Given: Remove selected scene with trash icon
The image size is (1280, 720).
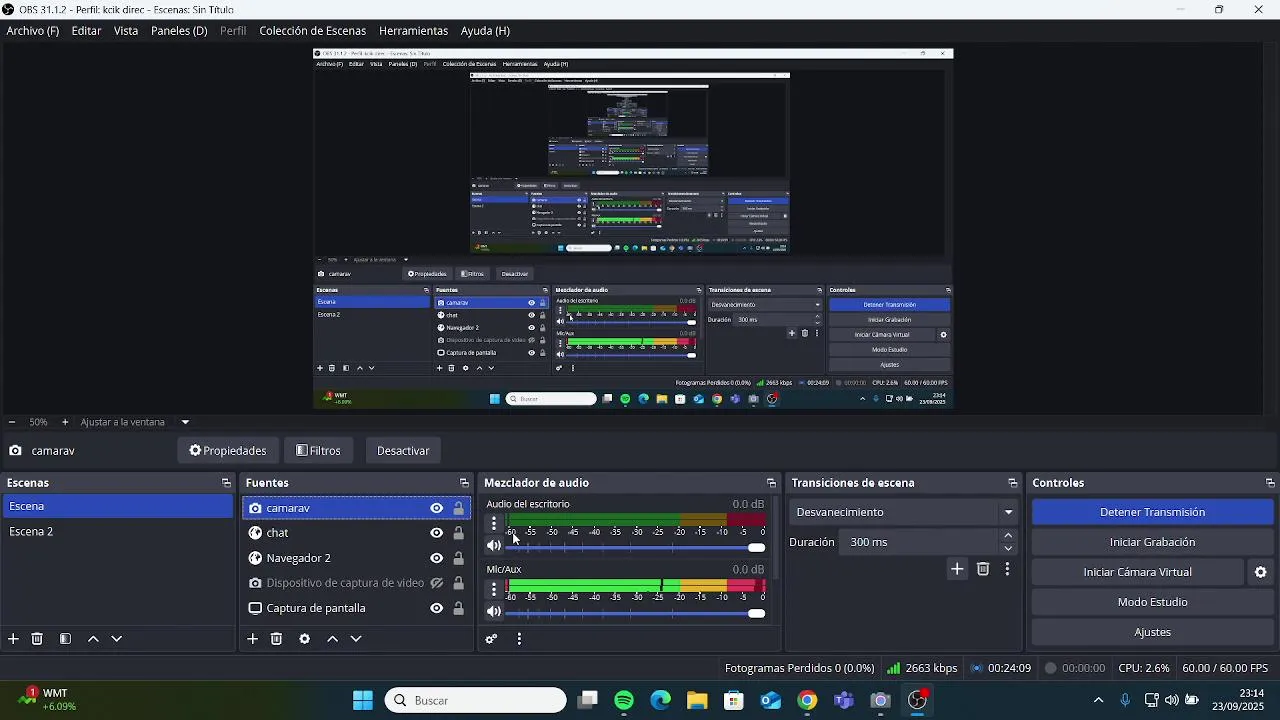Looking at the screenshot, I should 37,639.
